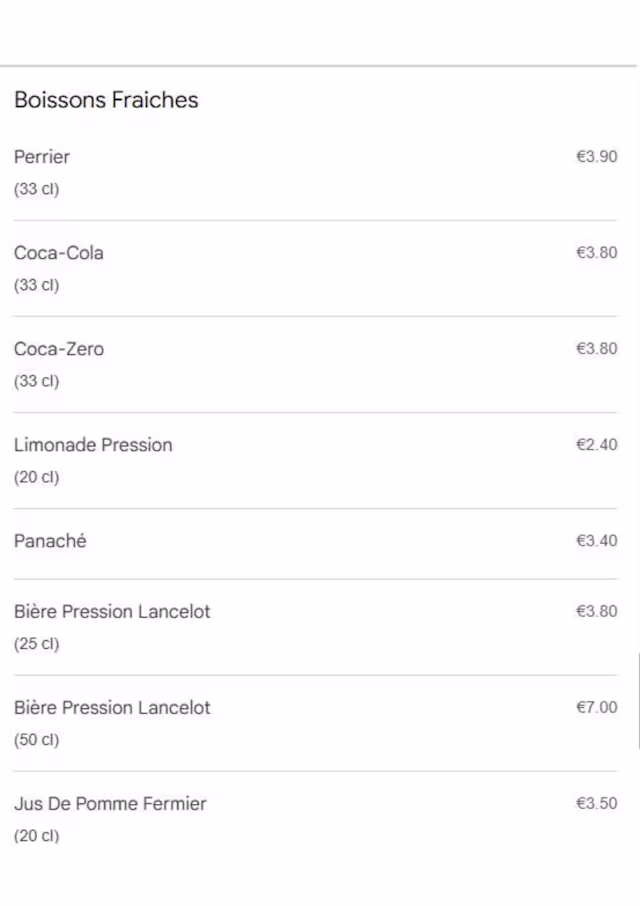Click the (25 cl) size label
640x906 pixels.
click(x=37, y=644)
